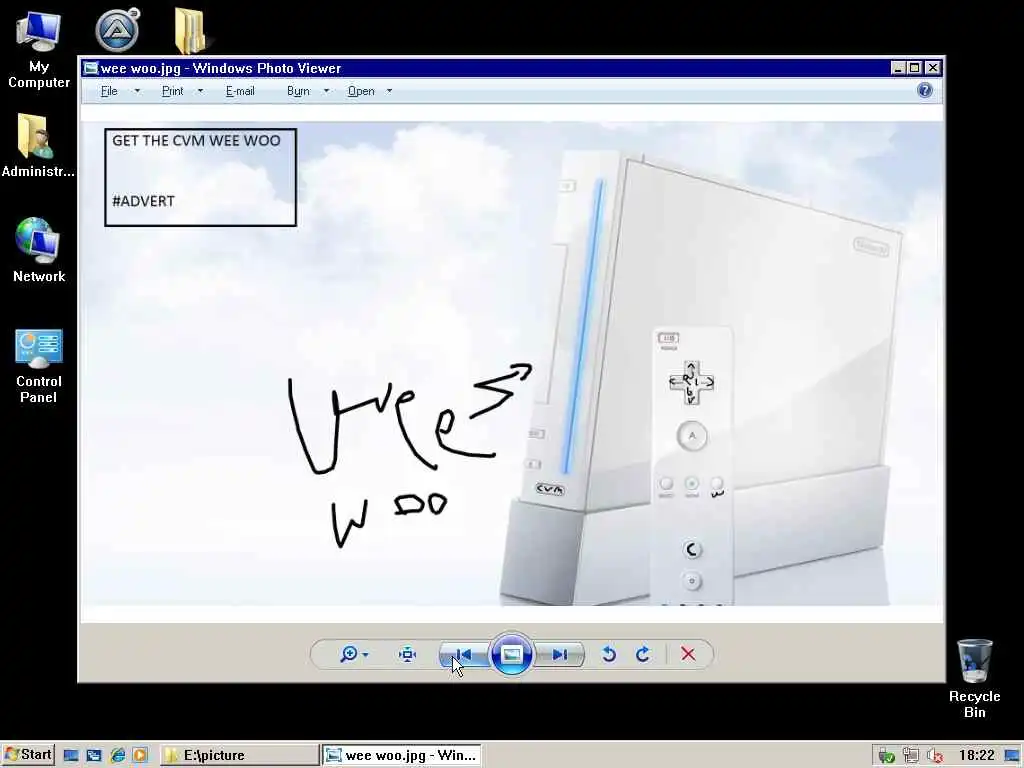
Task: Expand the Open dropdown arrow
Action: (x=389, y=91)
